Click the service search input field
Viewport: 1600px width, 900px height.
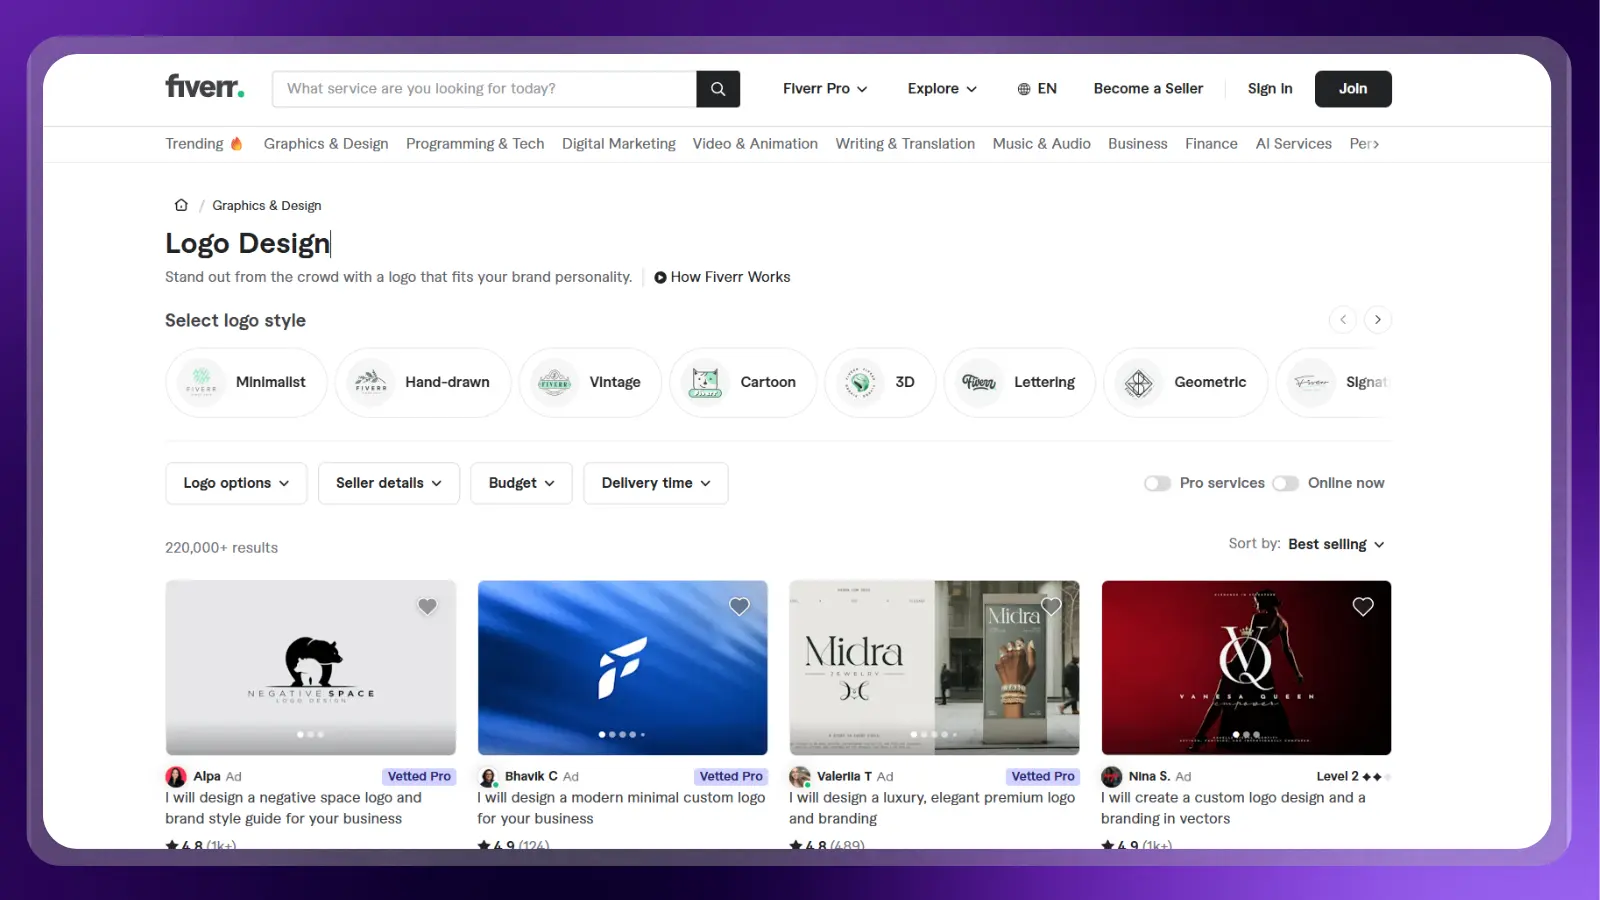(484, 89)
